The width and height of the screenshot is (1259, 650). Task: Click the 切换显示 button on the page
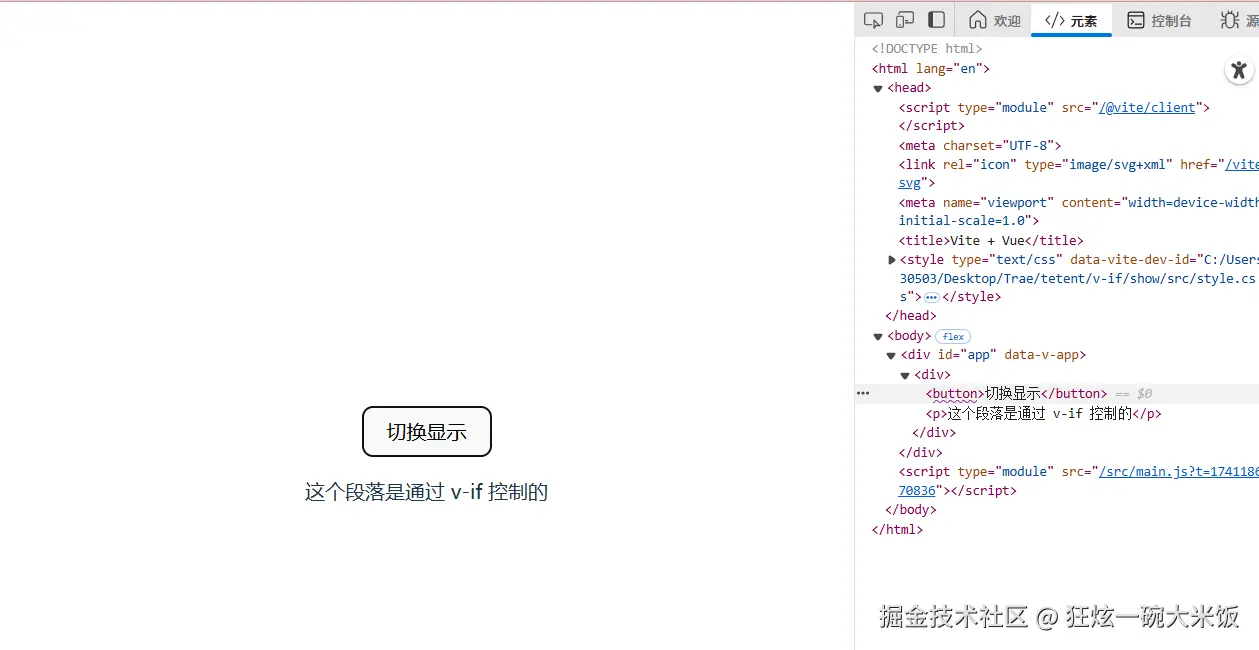pyautogui.click(x=426, y=431)
